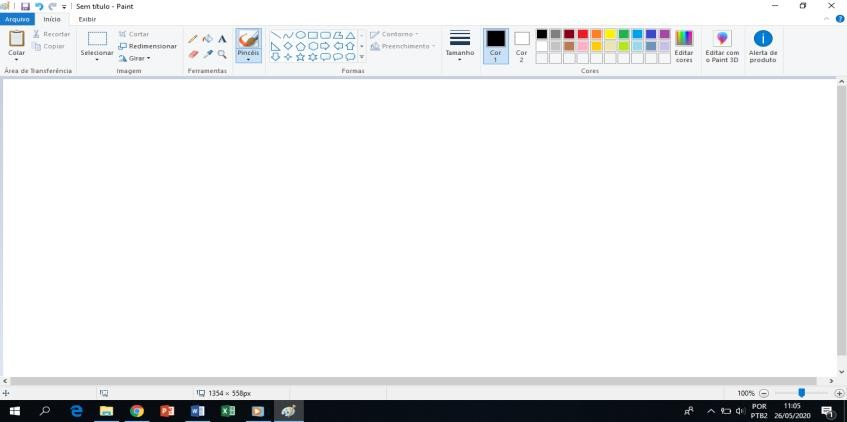847x422 pixels.
Task: Open Paint Help question mark icon
Action: pos(840,18)
